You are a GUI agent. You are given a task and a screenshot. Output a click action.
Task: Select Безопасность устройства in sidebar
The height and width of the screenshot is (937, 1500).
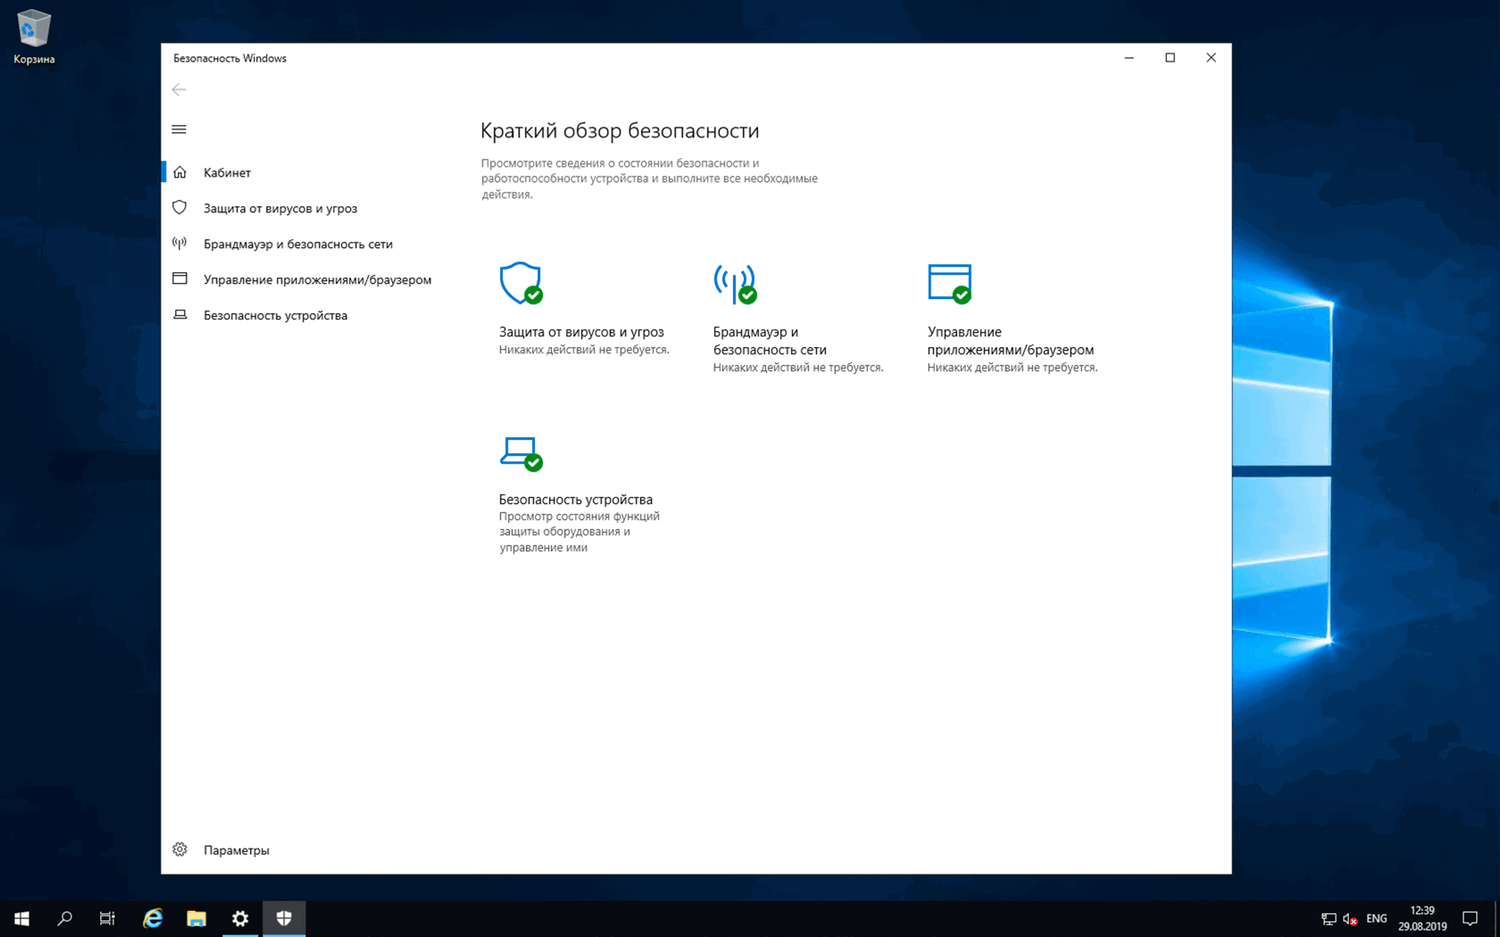[275, 315]
